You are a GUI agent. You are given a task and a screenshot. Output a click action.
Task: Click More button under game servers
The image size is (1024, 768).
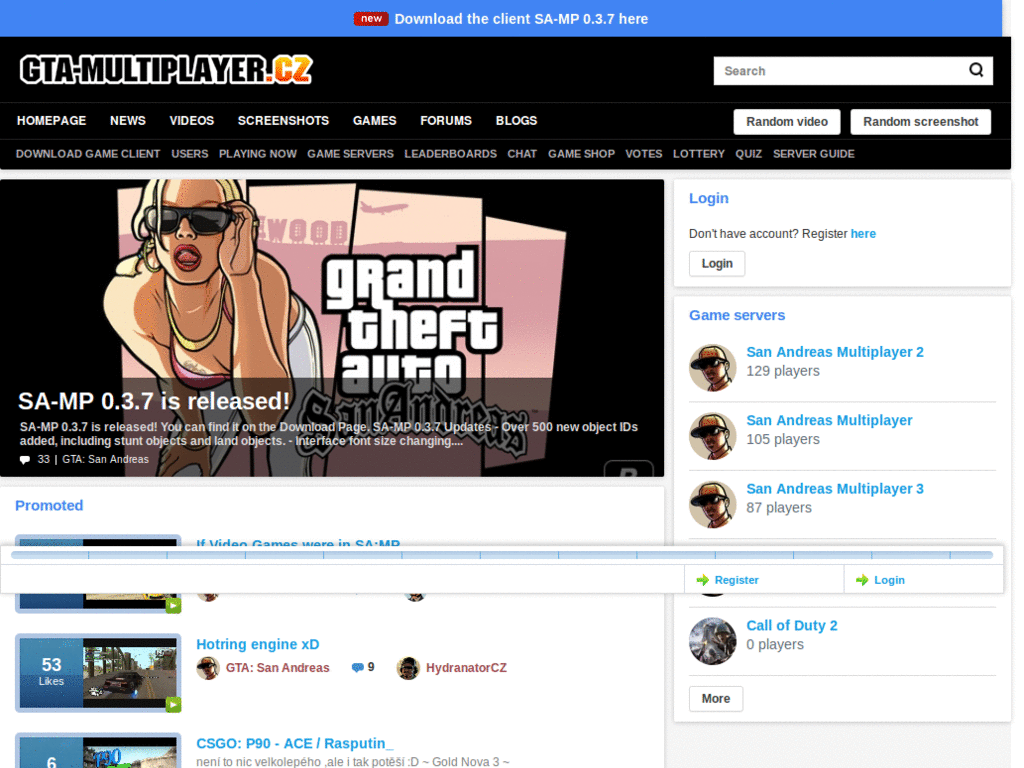716,699
